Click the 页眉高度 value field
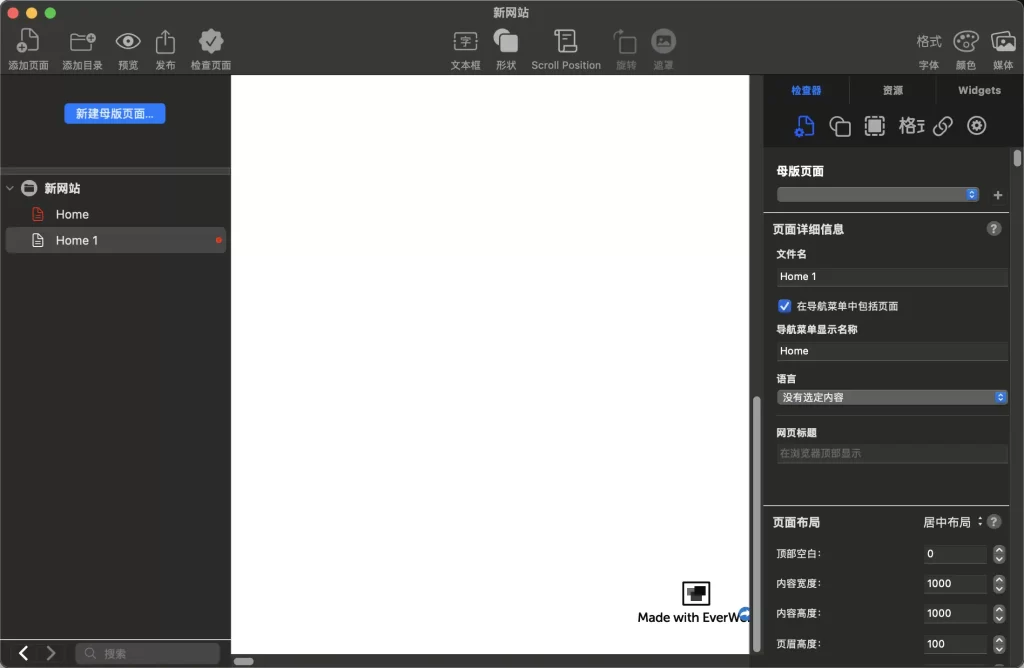Viewport: 1024px width, 668px height. (x=955, y=644)
